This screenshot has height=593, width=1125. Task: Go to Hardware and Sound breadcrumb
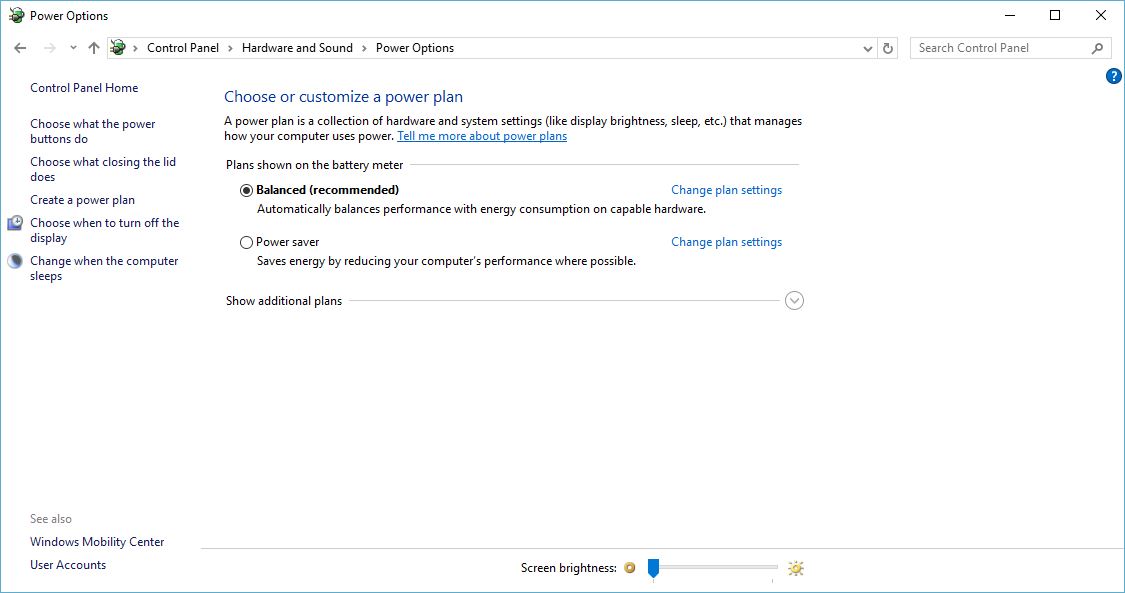tap(297, 48)
